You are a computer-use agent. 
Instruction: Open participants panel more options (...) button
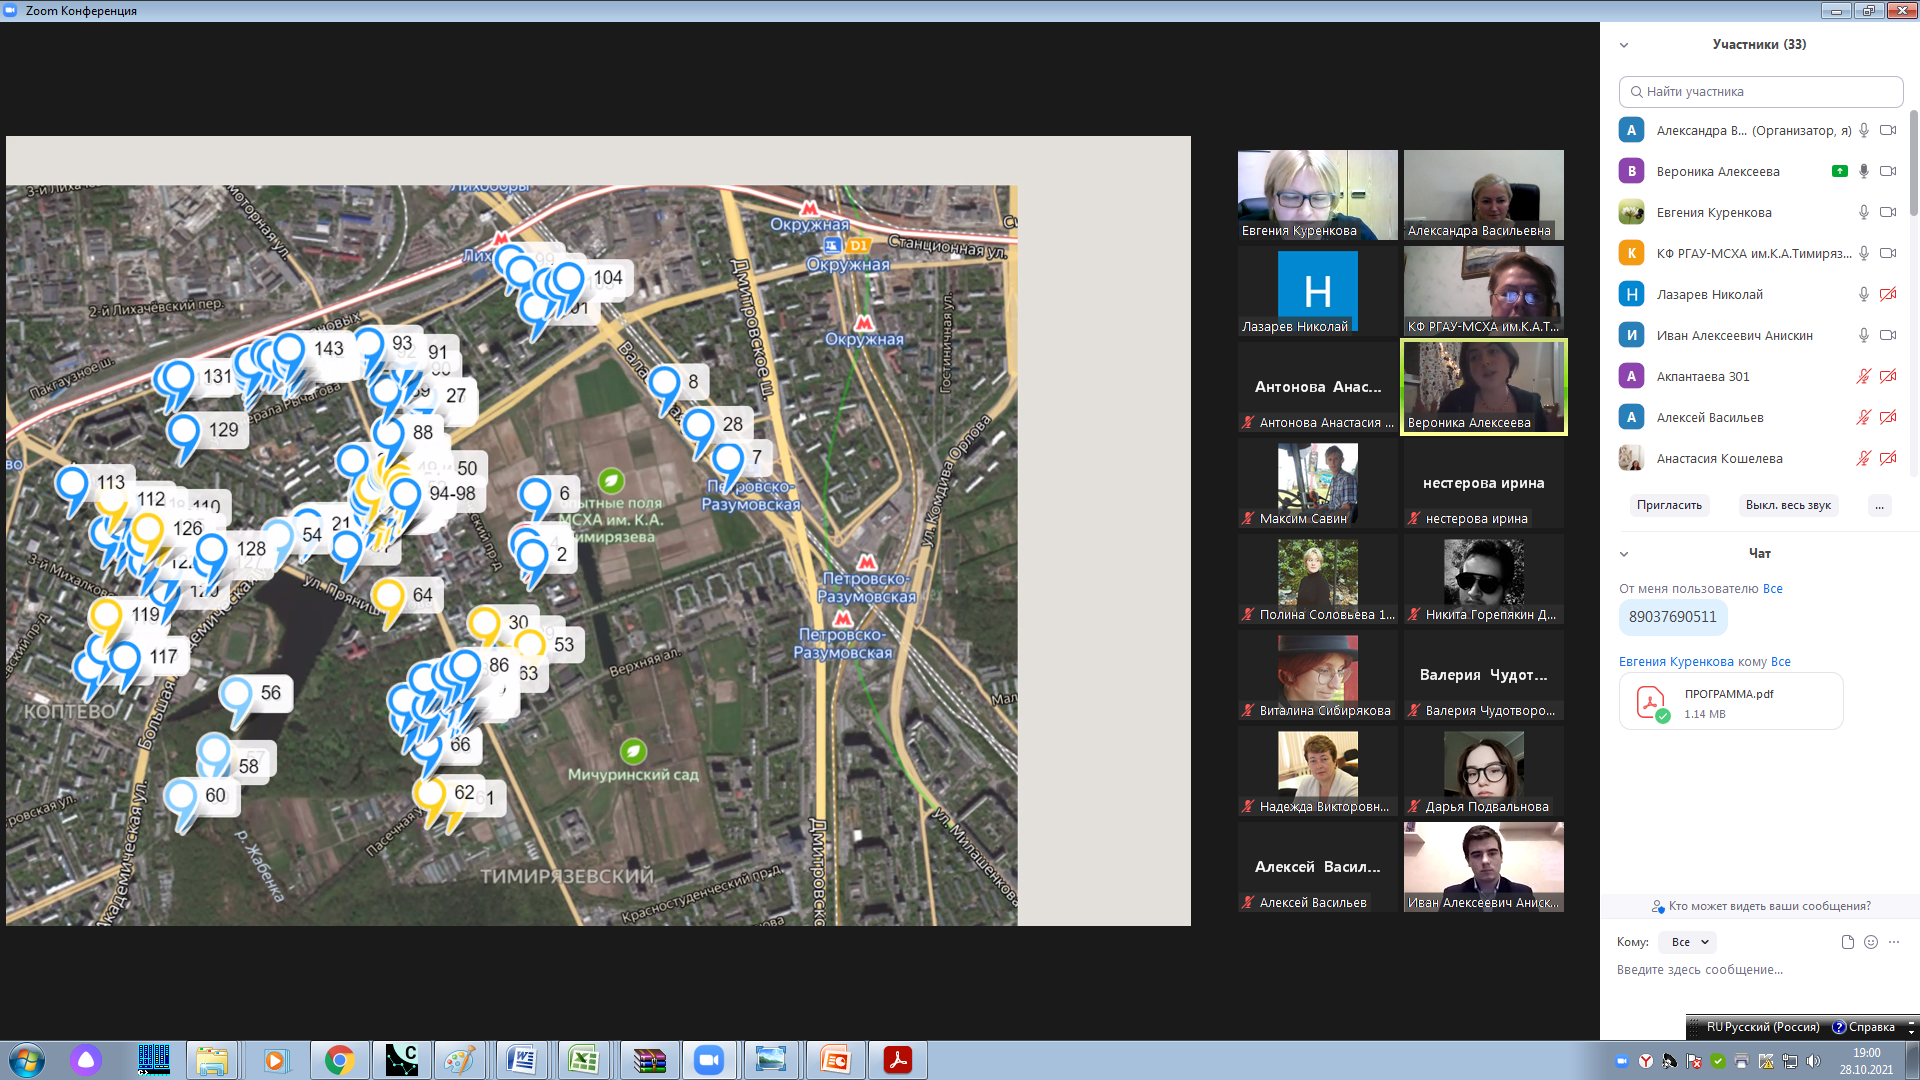pos(1880,505)
